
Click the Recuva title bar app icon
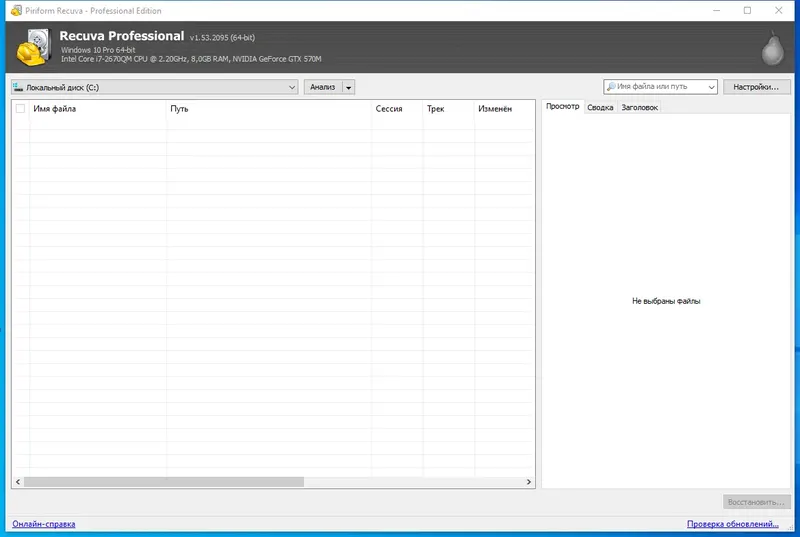pos(16,10)
